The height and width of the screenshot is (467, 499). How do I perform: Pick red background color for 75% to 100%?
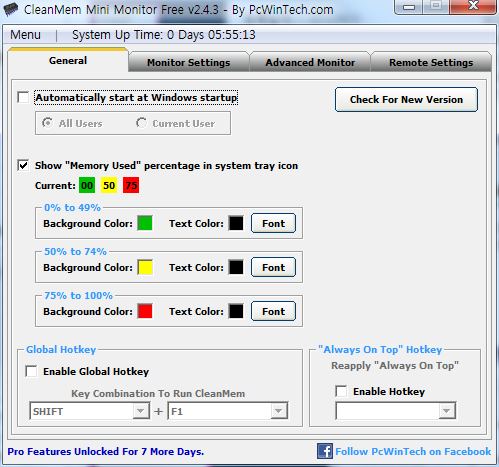pos(145,311)
